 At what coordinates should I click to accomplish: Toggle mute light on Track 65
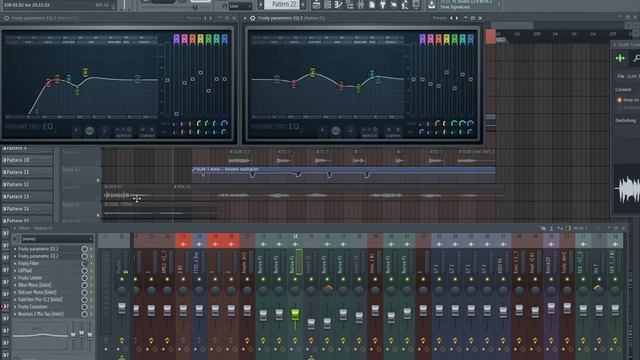pos(98,215)
